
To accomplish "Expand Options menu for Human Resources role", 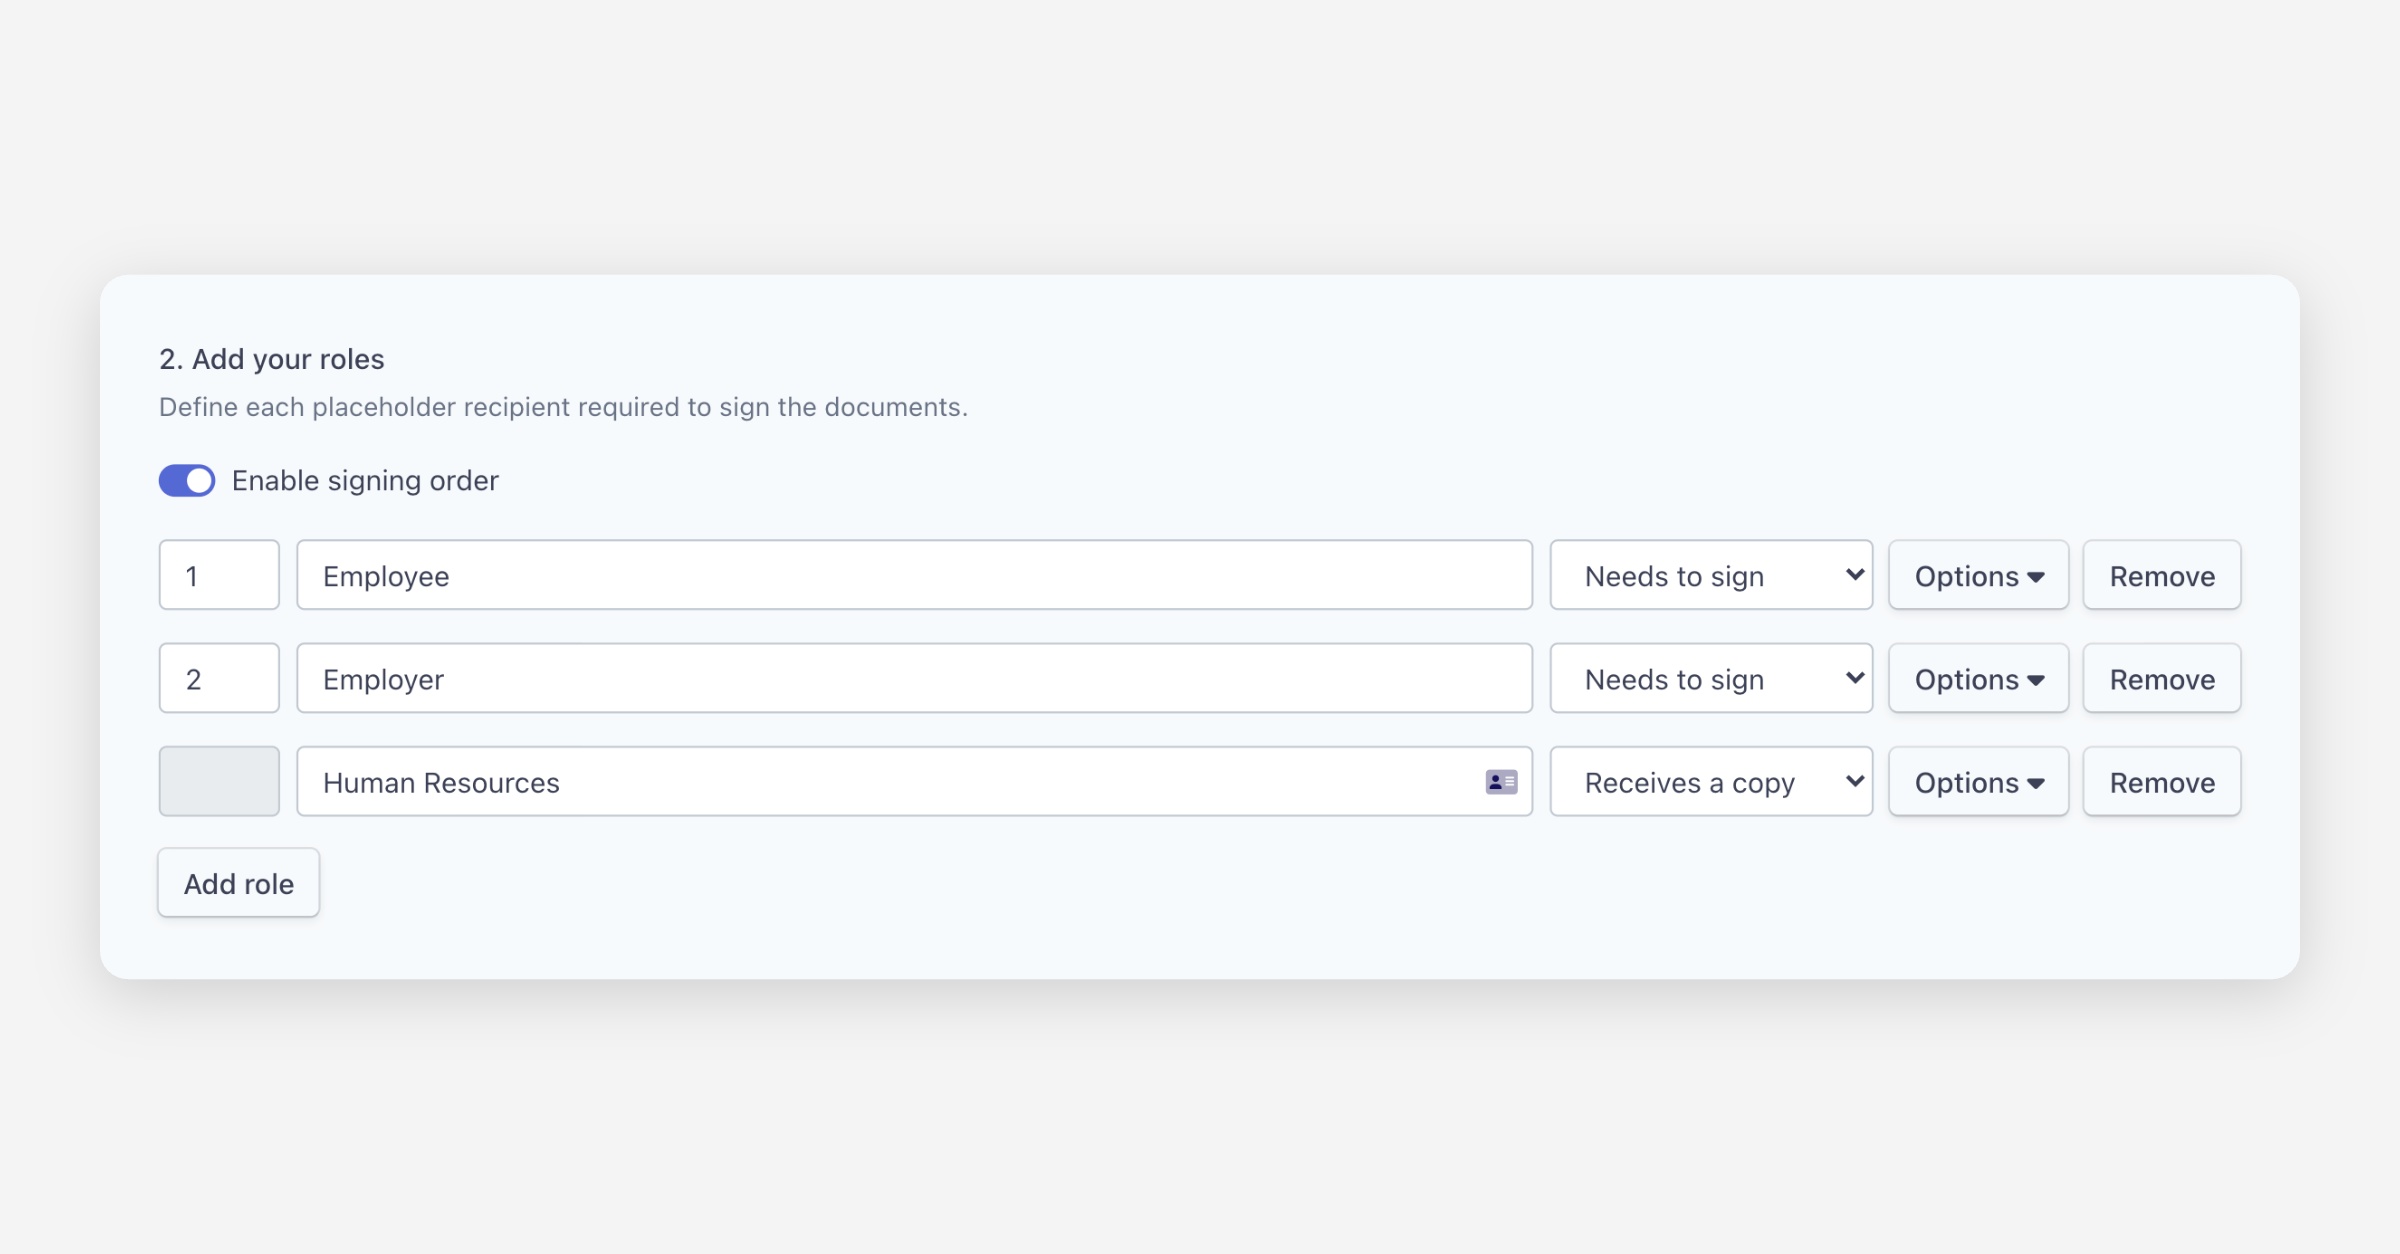I will coord(1978,782).
